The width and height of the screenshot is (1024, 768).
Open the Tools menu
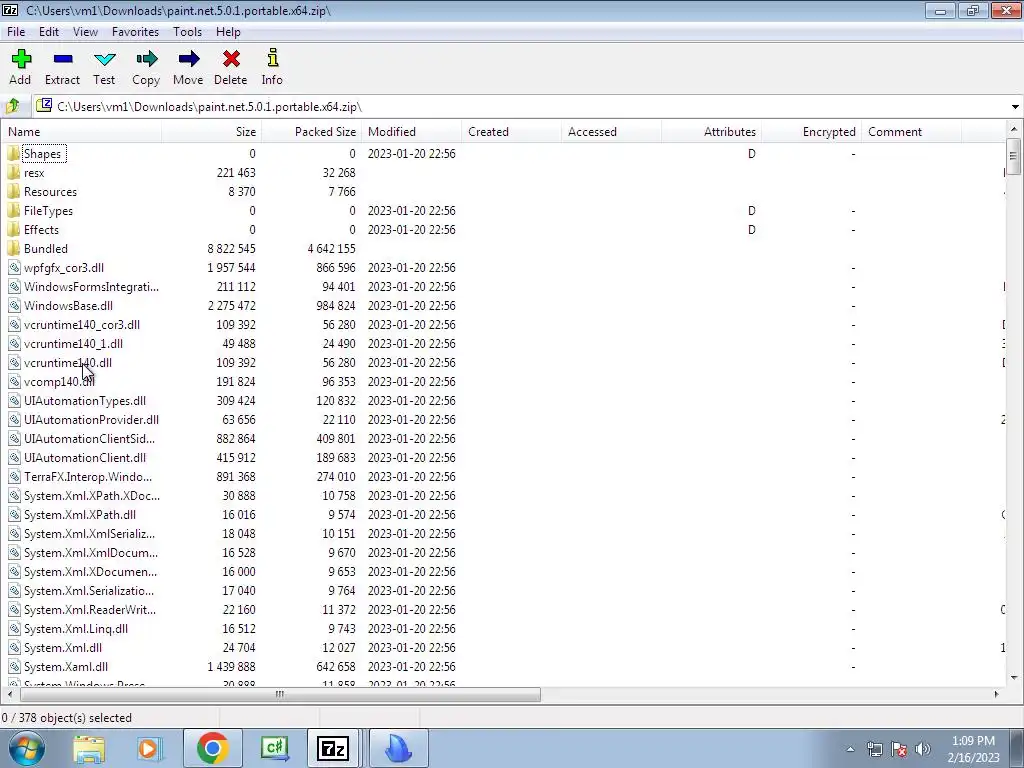(187, 31)
